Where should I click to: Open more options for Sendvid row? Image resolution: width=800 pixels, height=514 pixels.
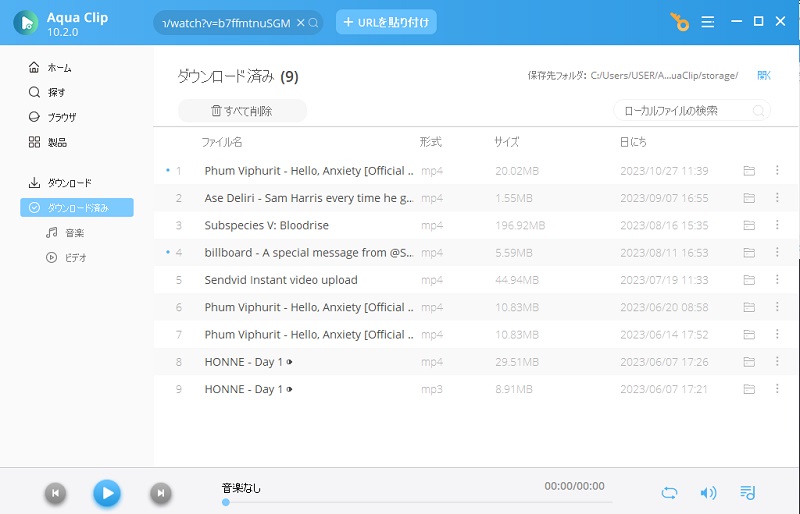[x=777, y=279]
